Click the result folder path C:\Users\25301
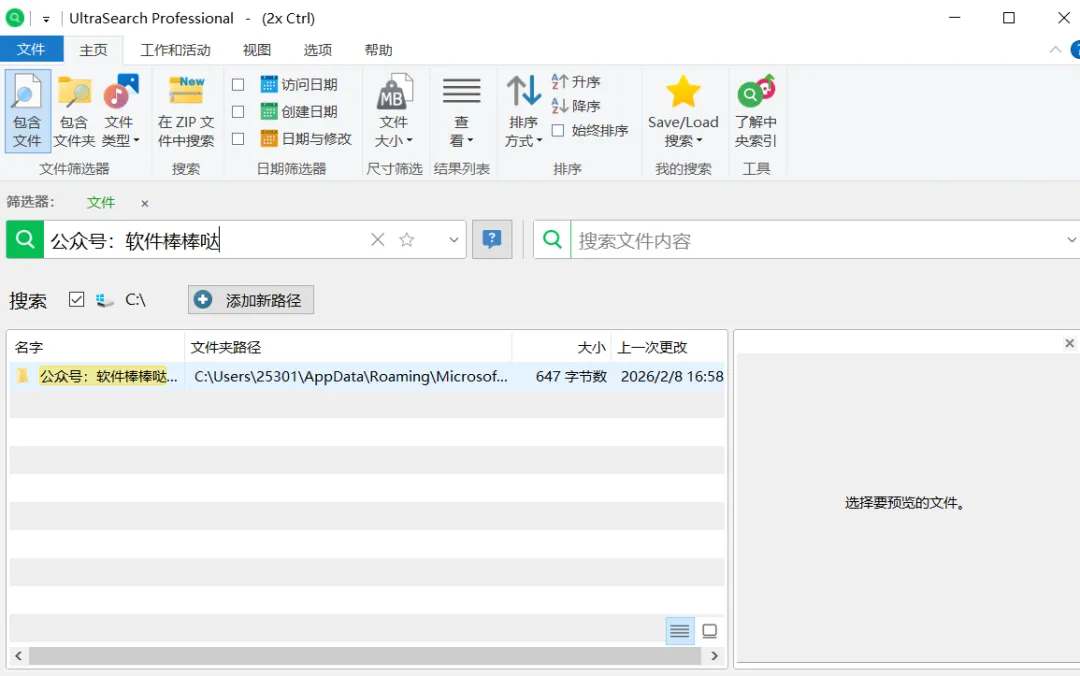This screenshot has height=676, width=1080. [351, 376]
